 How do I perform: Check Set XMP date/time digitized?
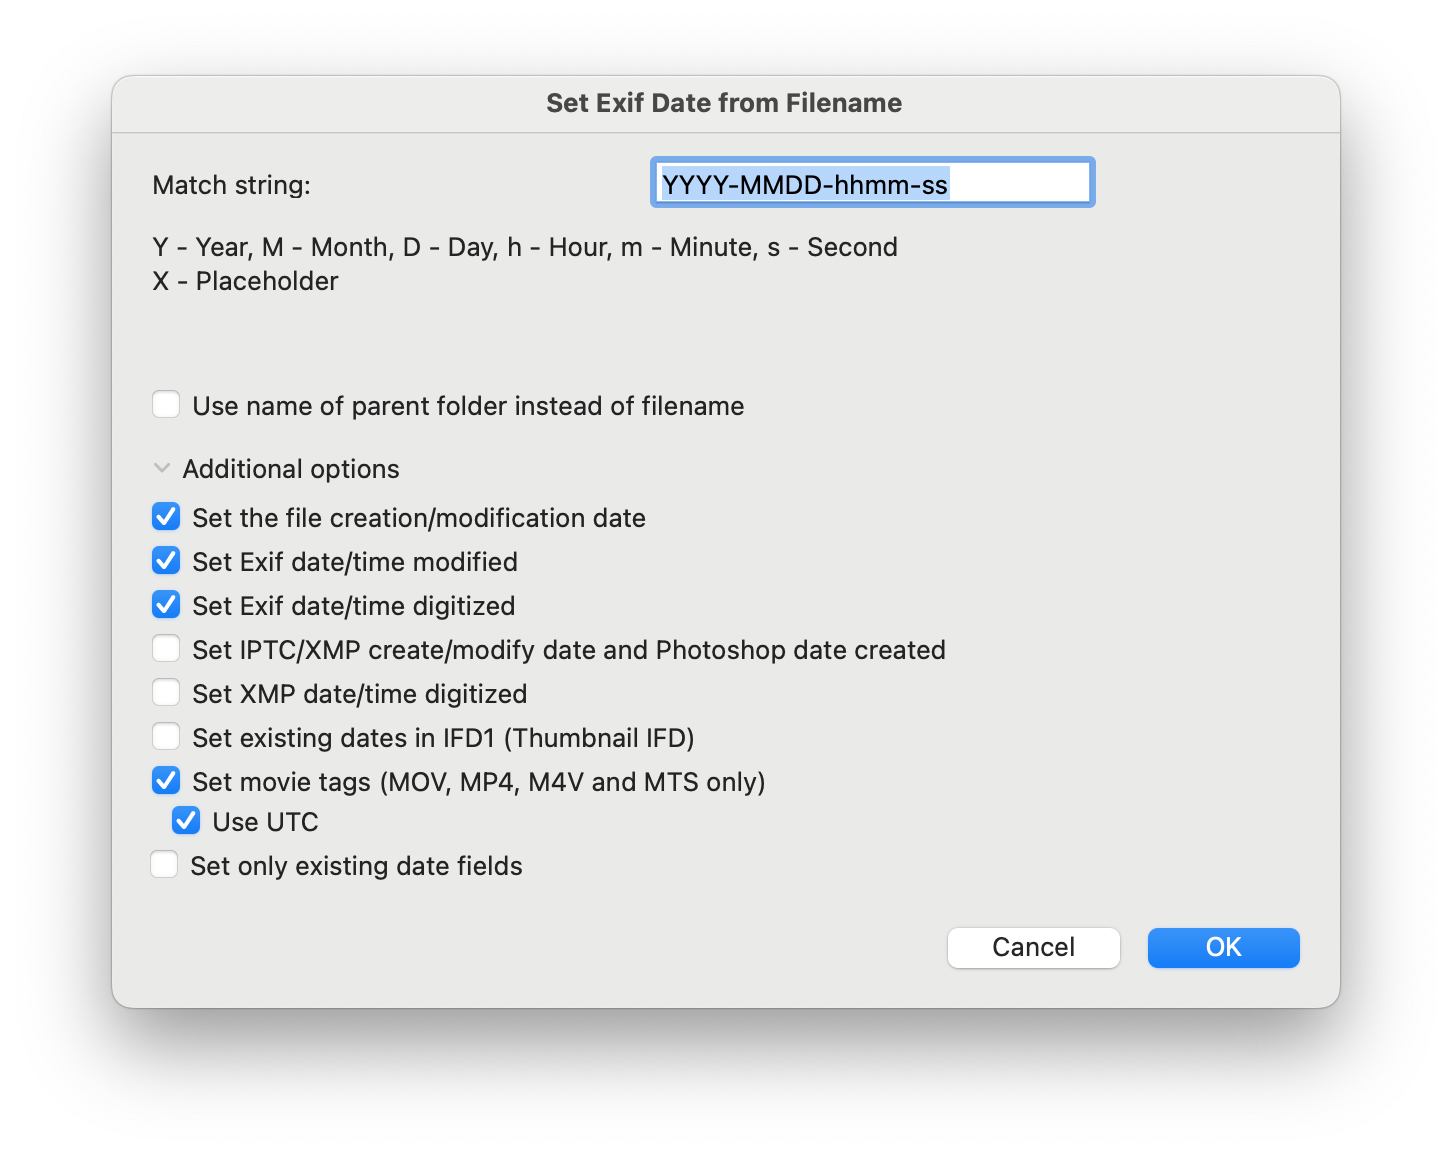pyautogui.click(x=166, y=693)
